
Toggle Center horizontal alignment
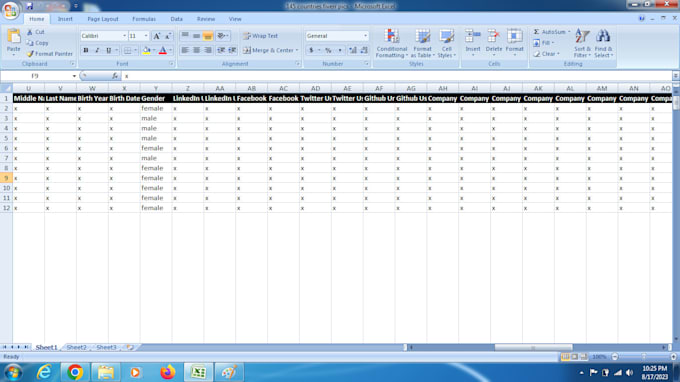[x=196, y=50]
